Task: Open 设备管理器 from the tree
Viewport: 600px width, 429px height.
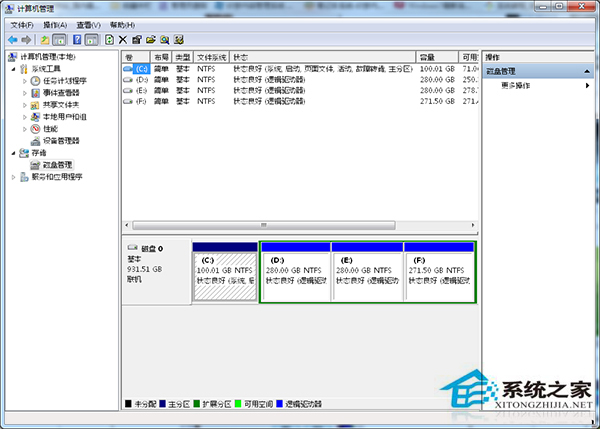Action: tap(61, 141)
